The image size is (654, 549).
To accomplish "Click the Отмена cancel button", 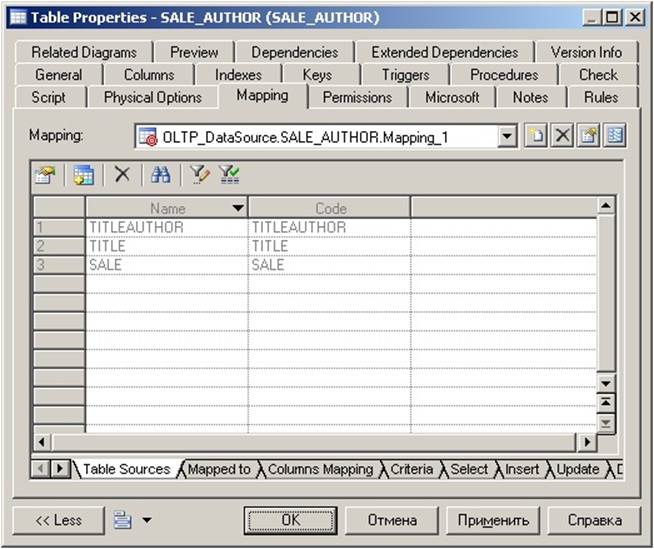I will pyautogui.click(x=392, y=520).
